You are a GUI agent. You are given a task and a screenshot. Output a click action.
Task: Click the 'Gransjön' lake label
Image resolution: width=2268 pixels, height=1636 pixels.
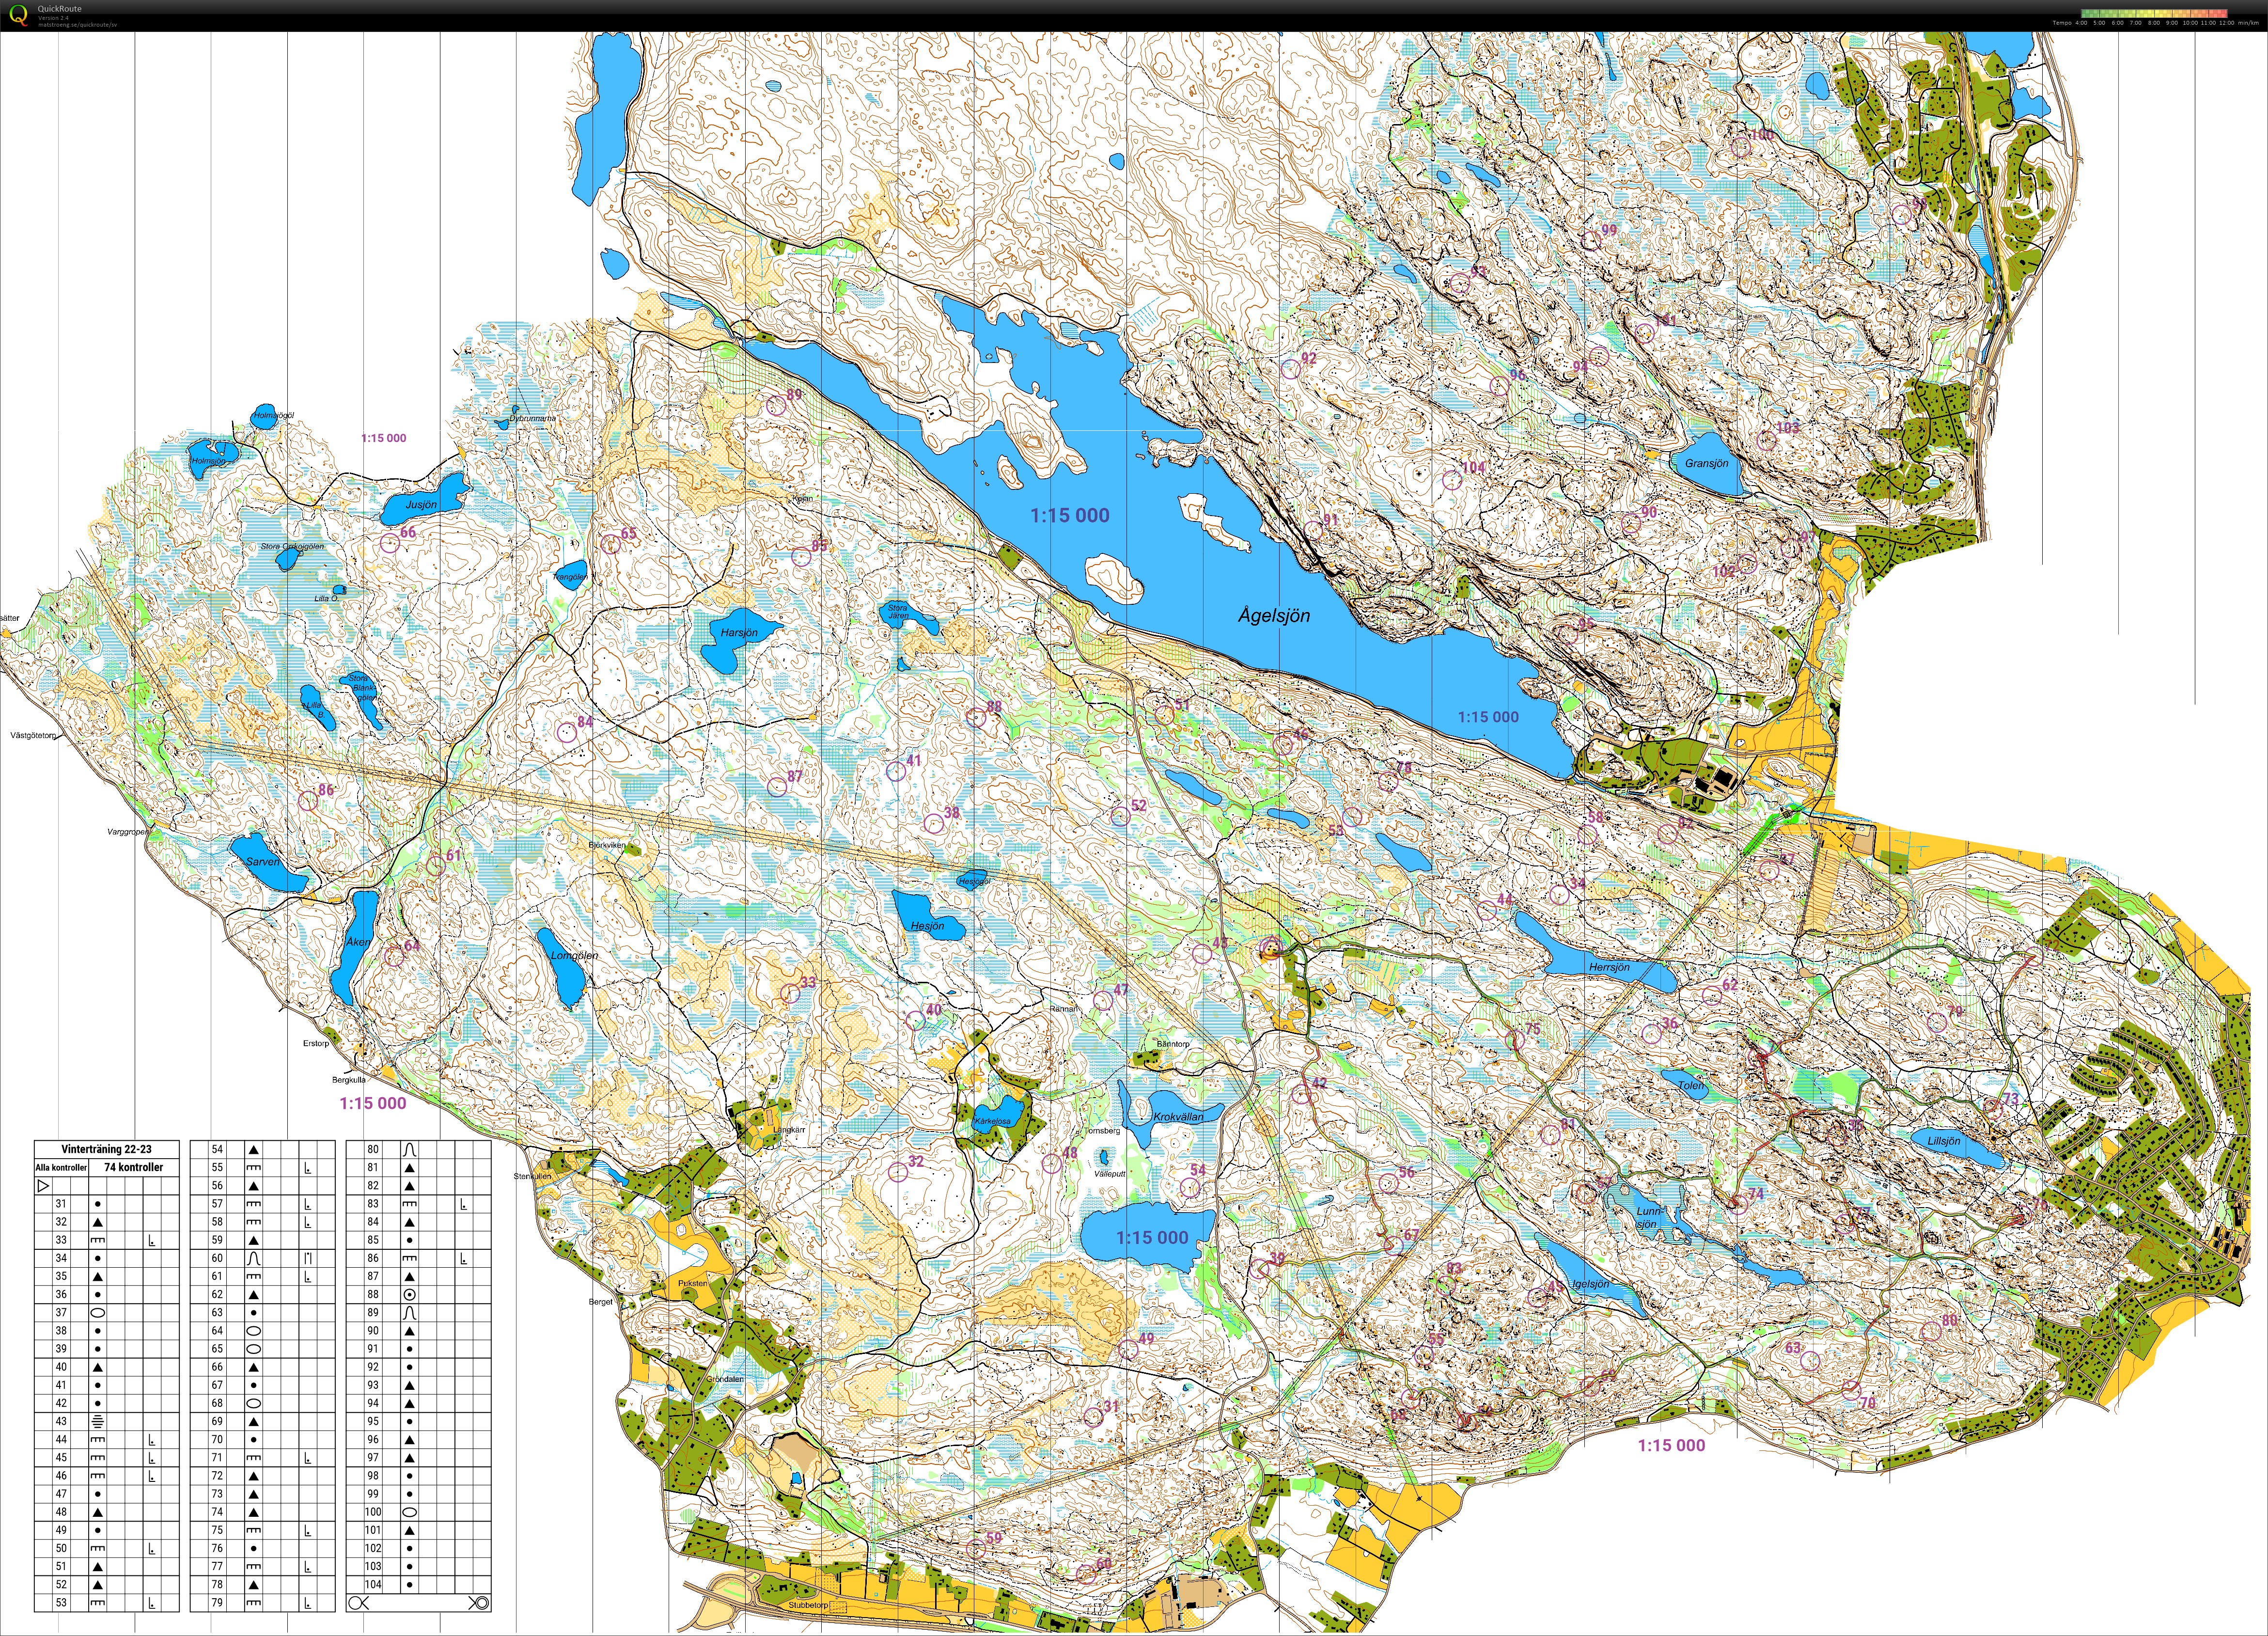point(1706,463)
